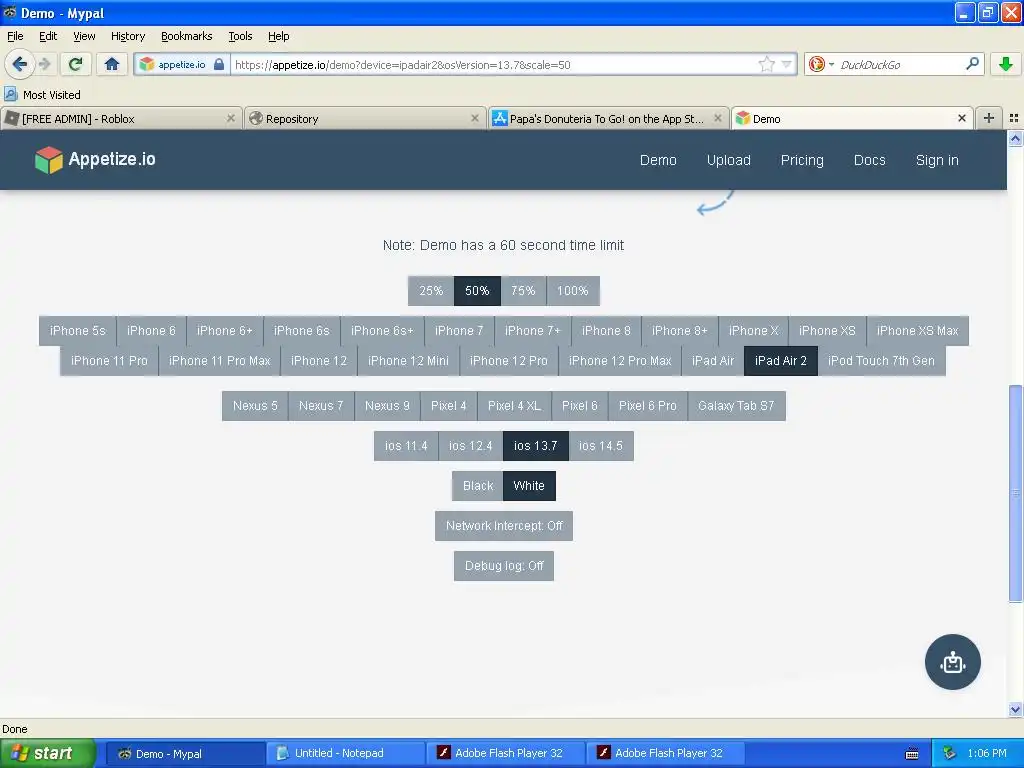Click the Sign in link
This screenshot has height=768, width=1024.
click(x=936, y=160)
